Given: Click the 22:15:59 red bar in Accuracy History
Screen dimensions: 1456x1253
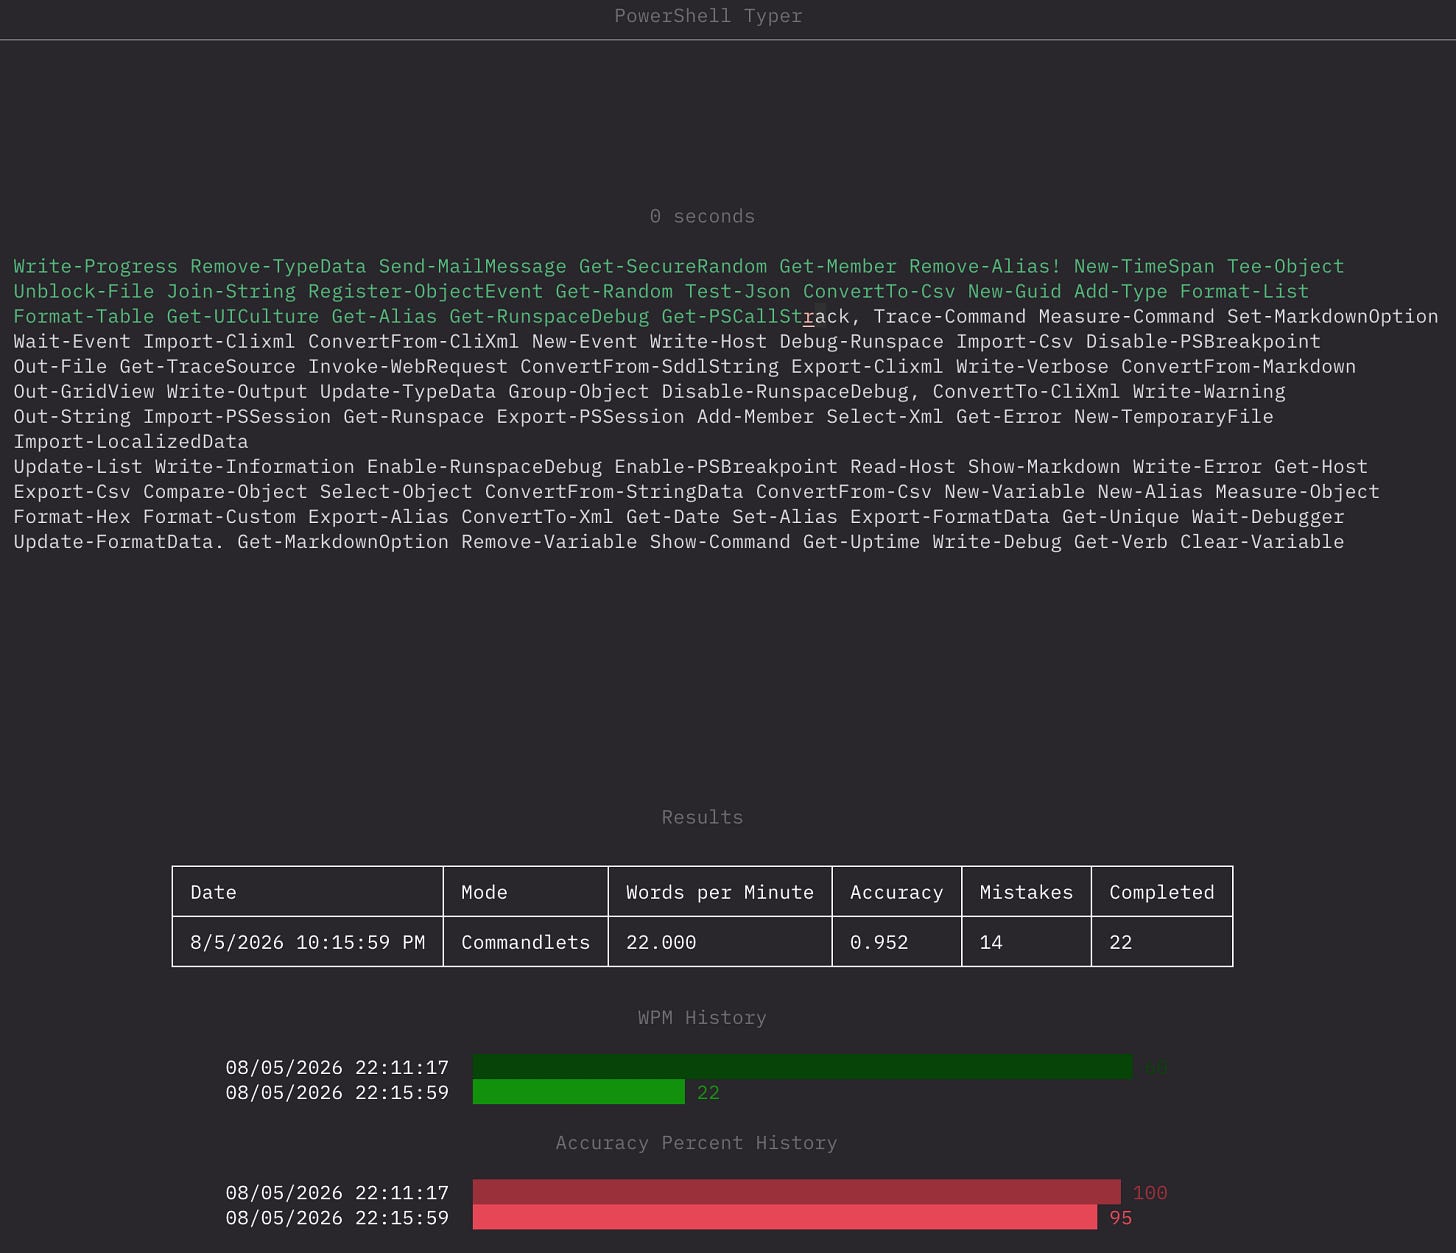Looking at the screenshot, I should coord(784,1217).
